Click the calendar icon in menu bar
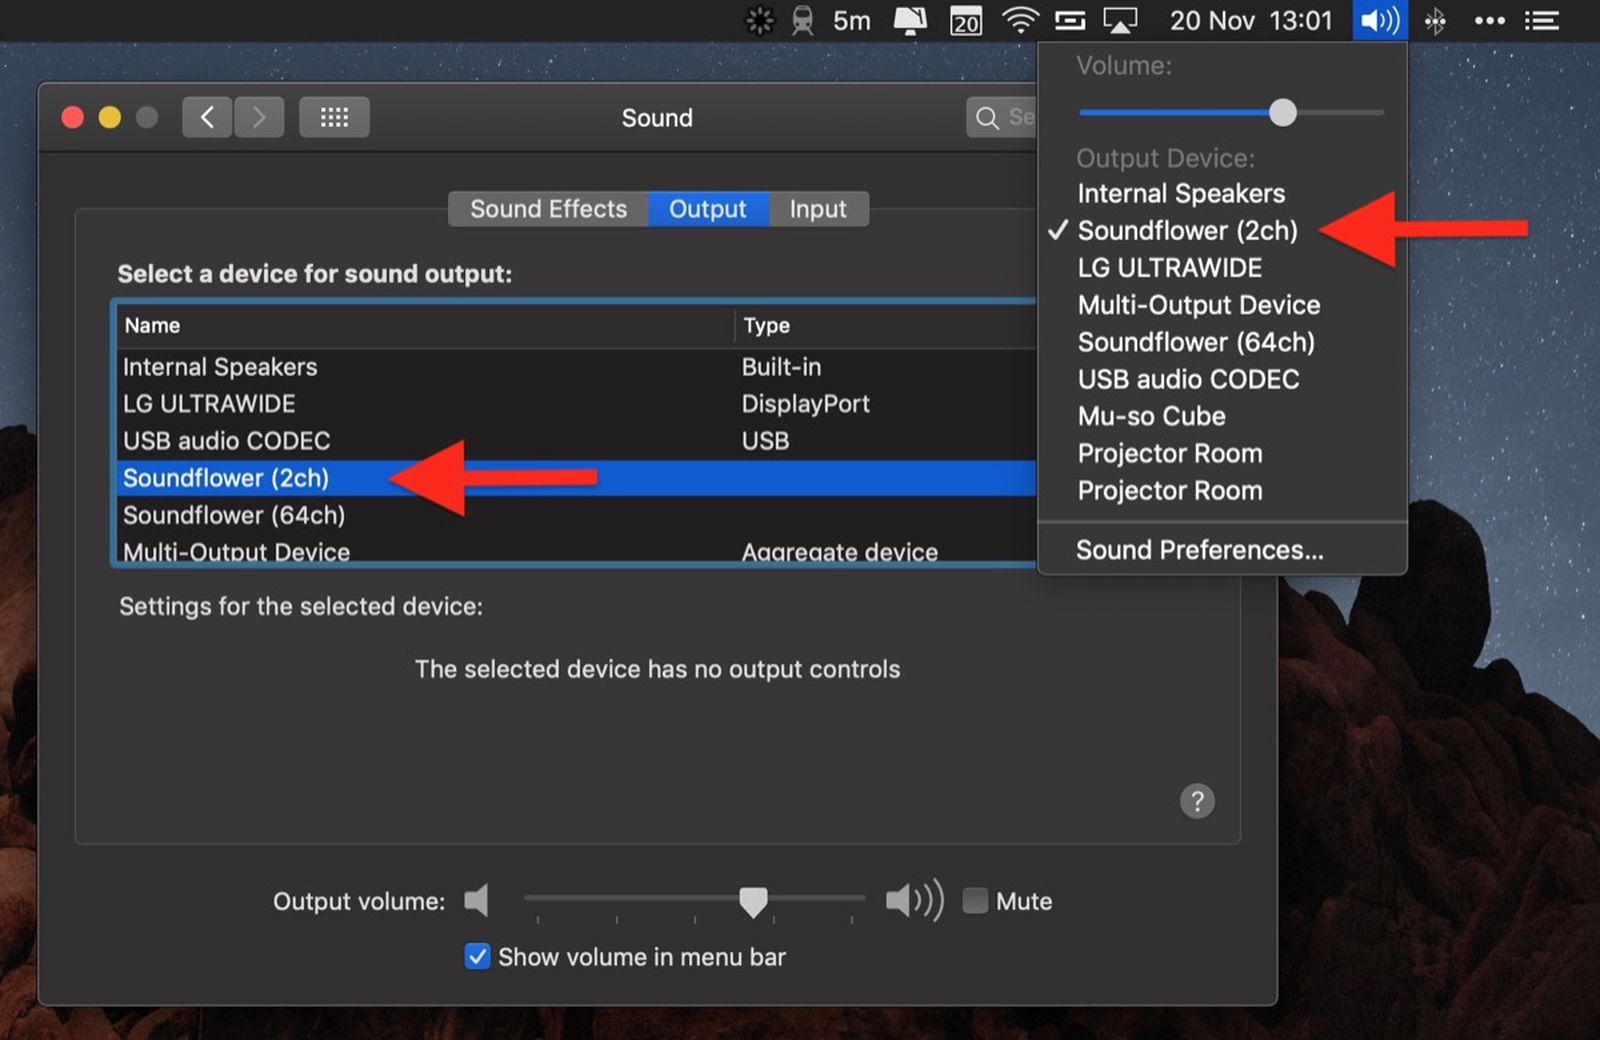Viewport: 1600px width, 1040px height. (965, 20)
